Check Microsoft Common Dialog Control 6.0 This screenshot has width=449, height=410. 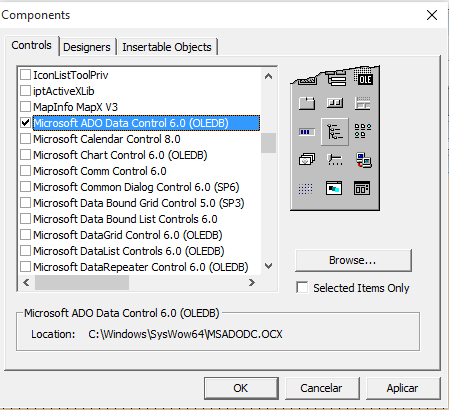coord(26,187)
